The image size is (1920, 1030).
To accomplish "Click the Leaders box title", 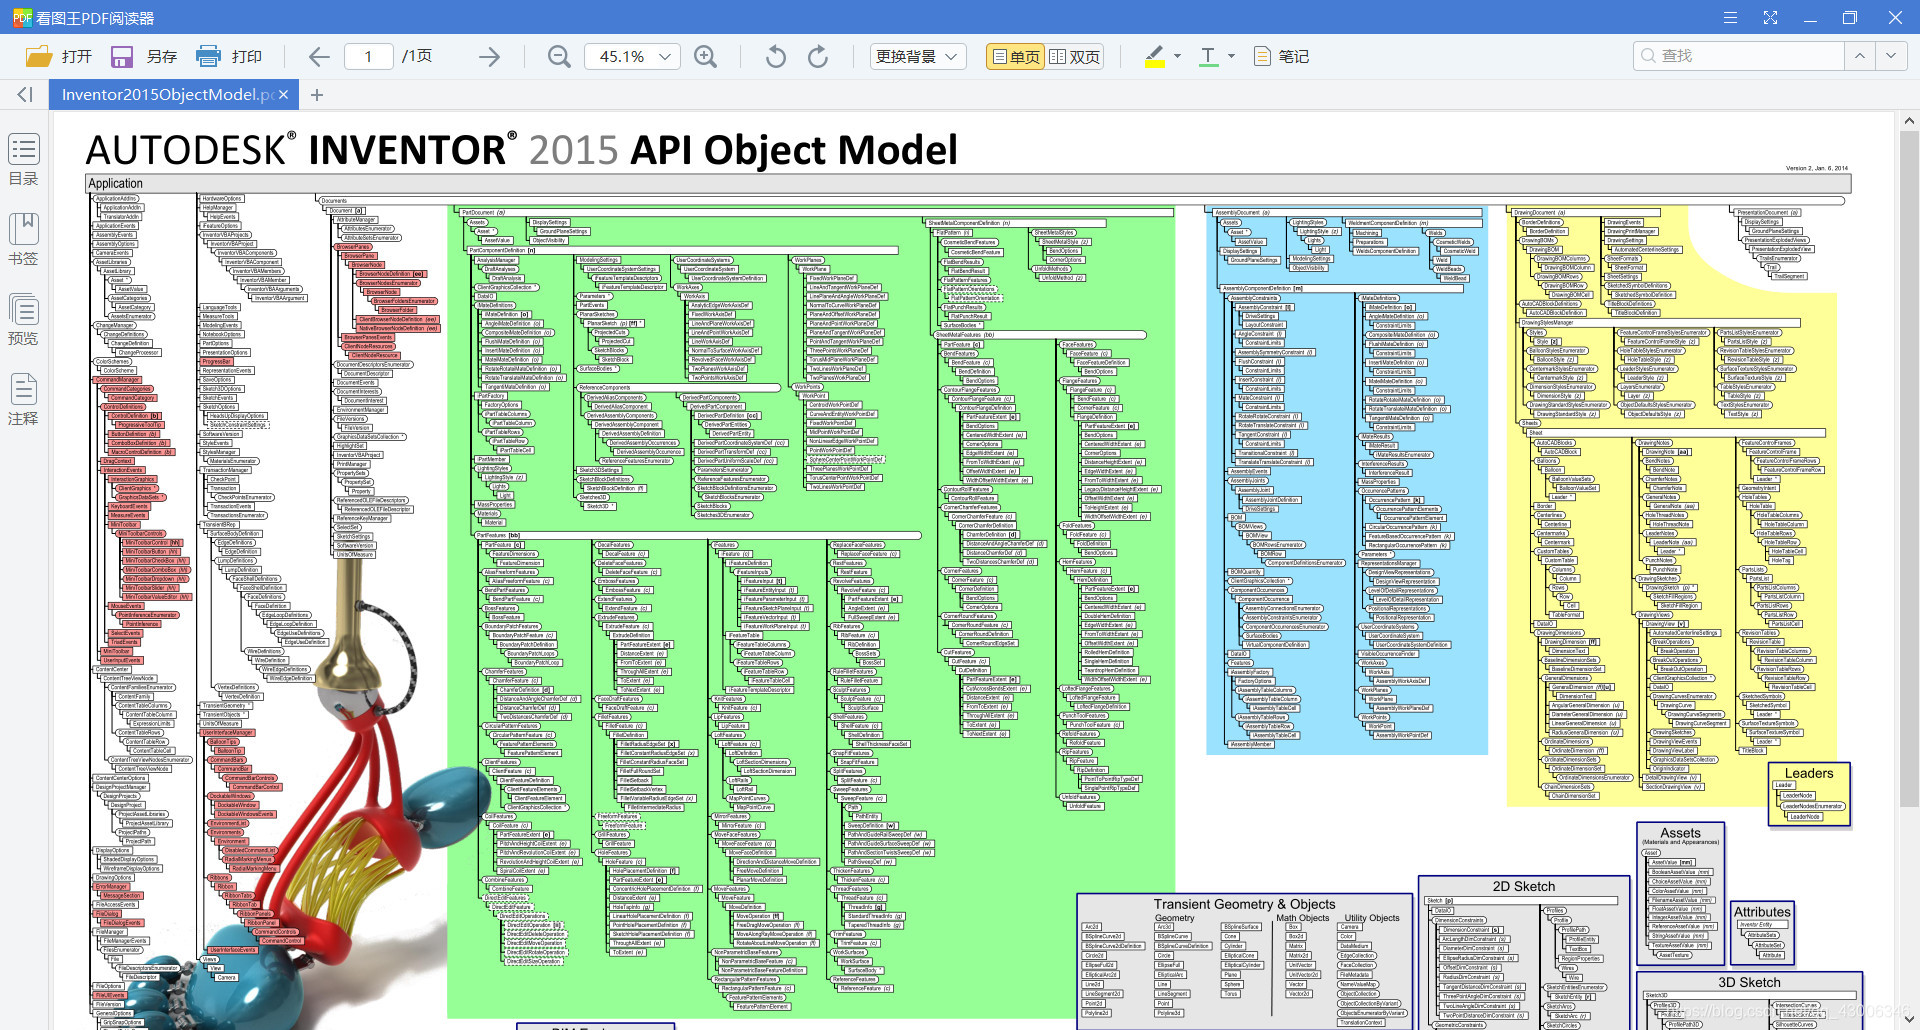I will pos(1809,773).
